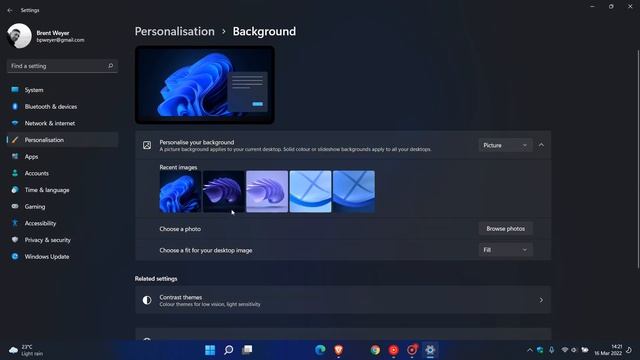Select the Personalisation sidebar item

tap(62, 140)
